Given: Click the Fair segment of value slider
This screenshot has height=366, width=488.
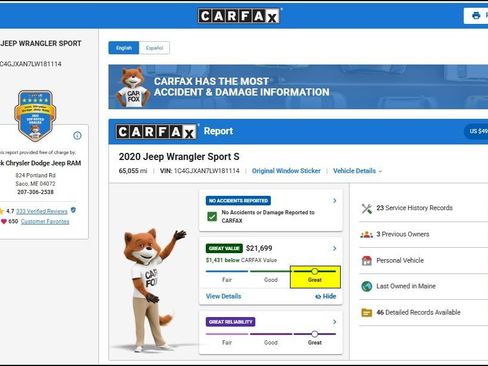Looking at the screenshot, I should [227, 271].
